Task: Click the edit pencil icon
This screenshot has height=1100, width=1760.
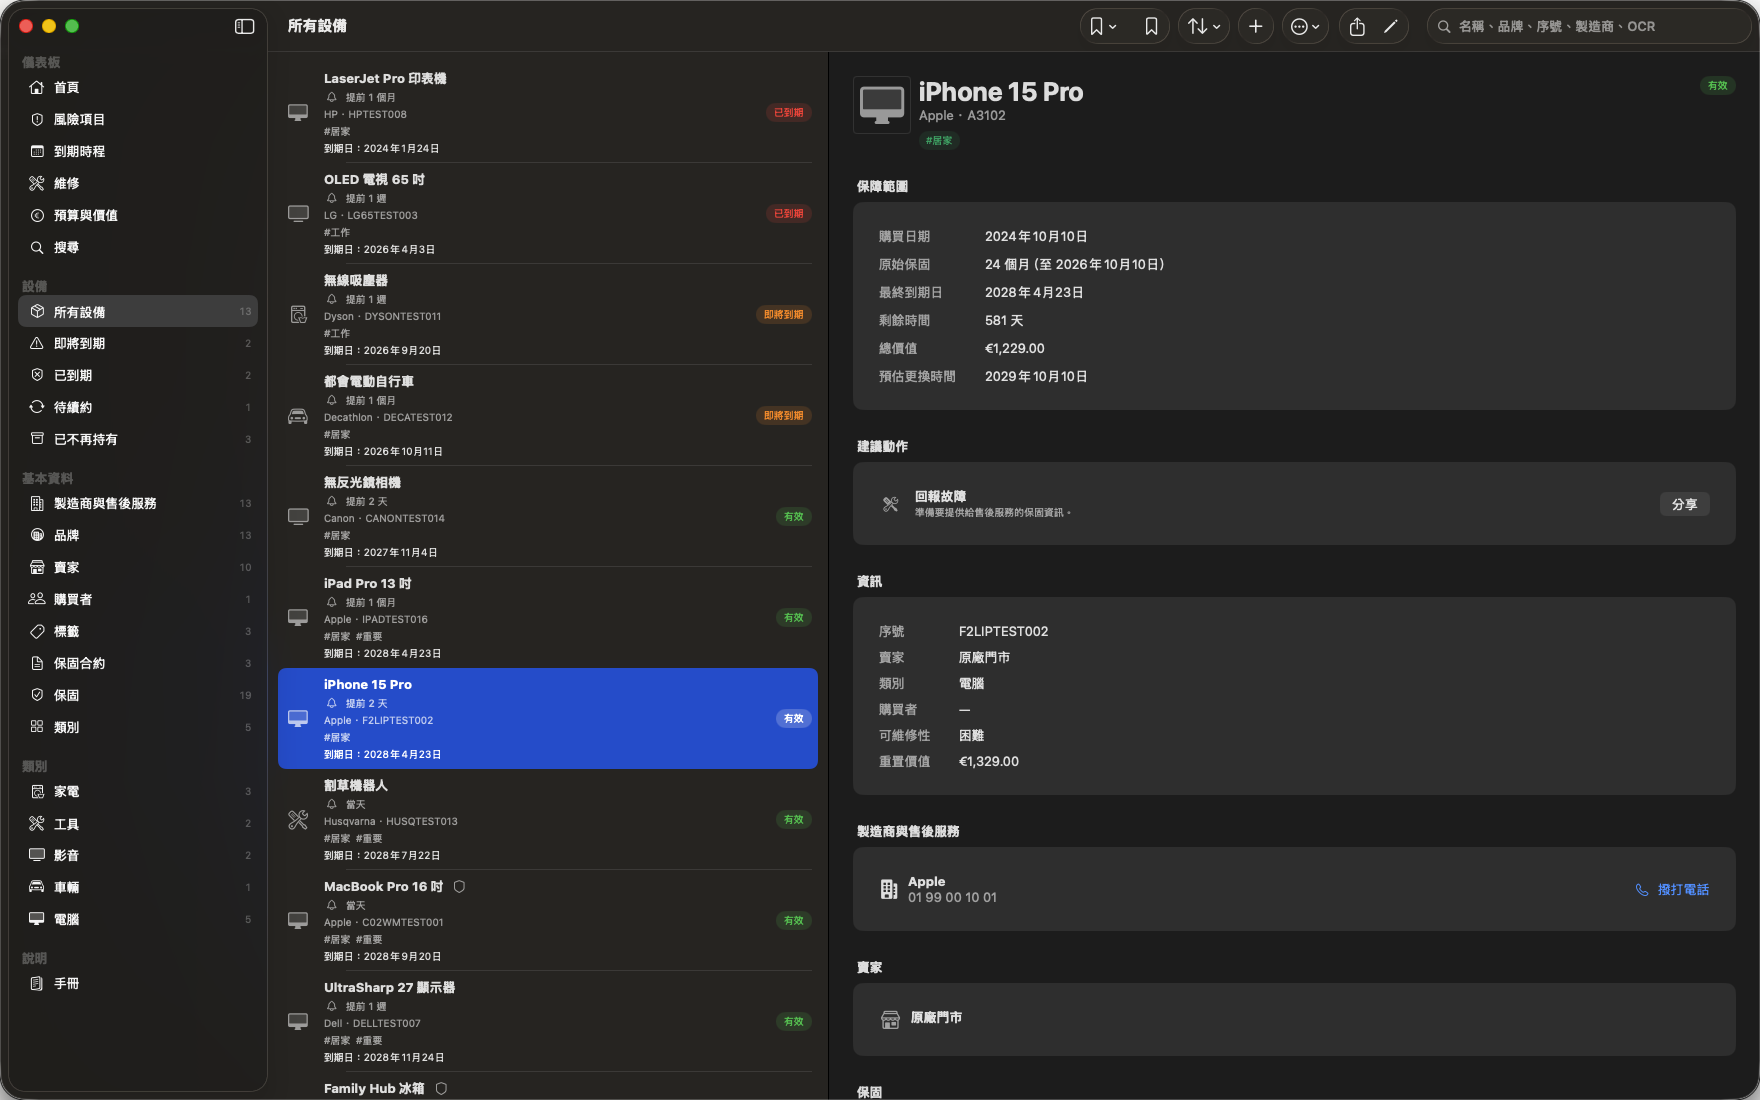Action: (1390, 27)
